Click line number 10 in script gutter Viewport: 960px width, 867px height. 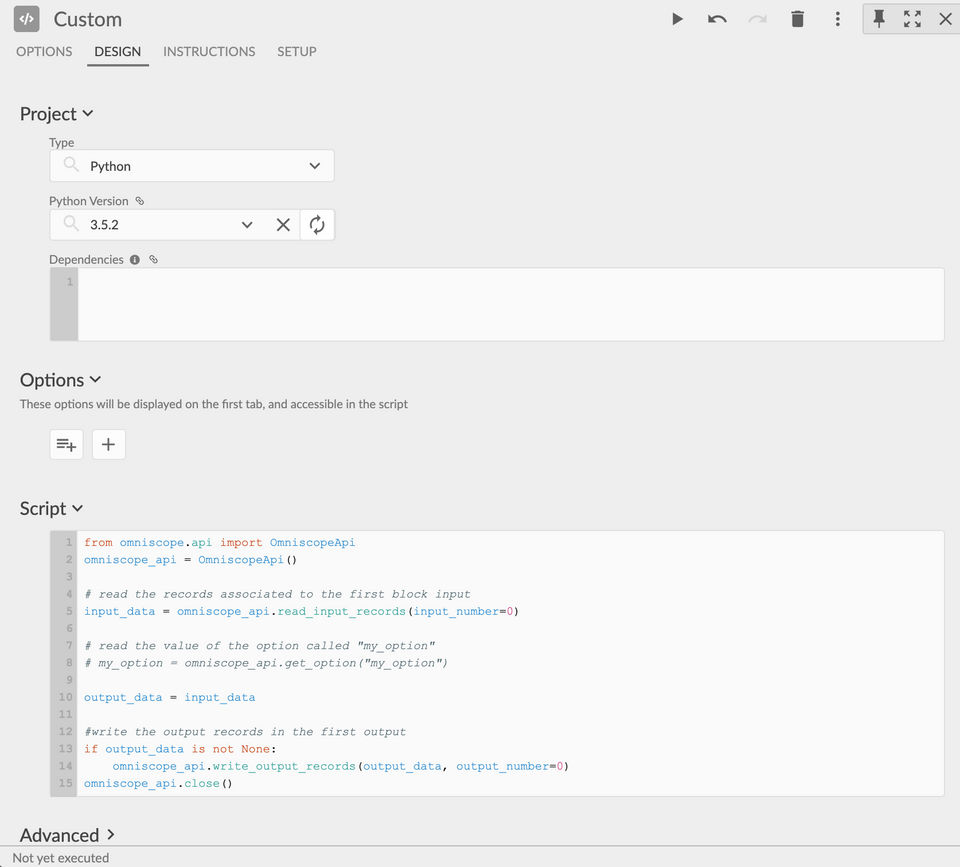coord(66,697)
